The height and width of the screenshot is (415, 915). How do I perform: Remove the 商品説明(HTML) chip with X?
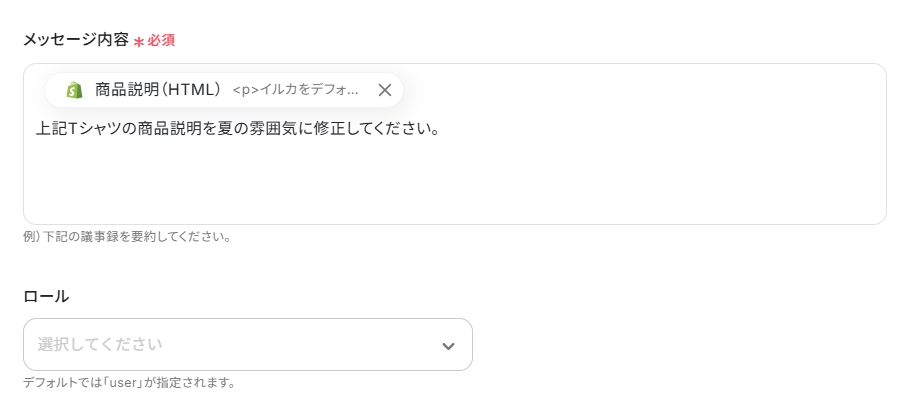[x=385, y=90]
